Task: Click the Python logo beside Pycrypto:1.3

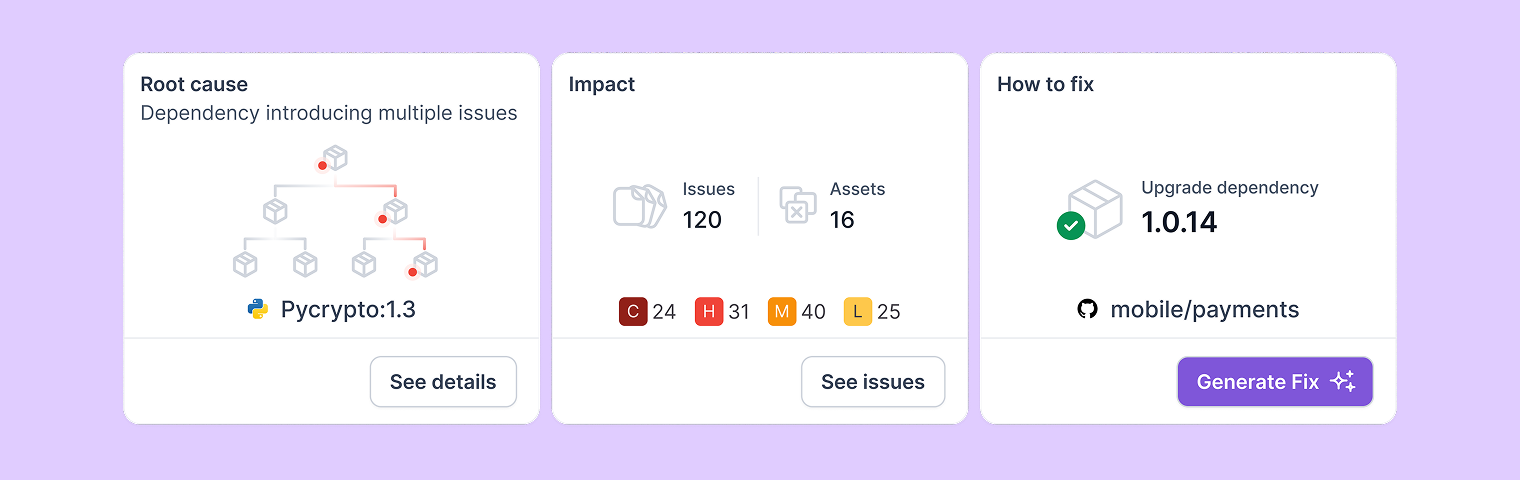Action: pos(258,310)
